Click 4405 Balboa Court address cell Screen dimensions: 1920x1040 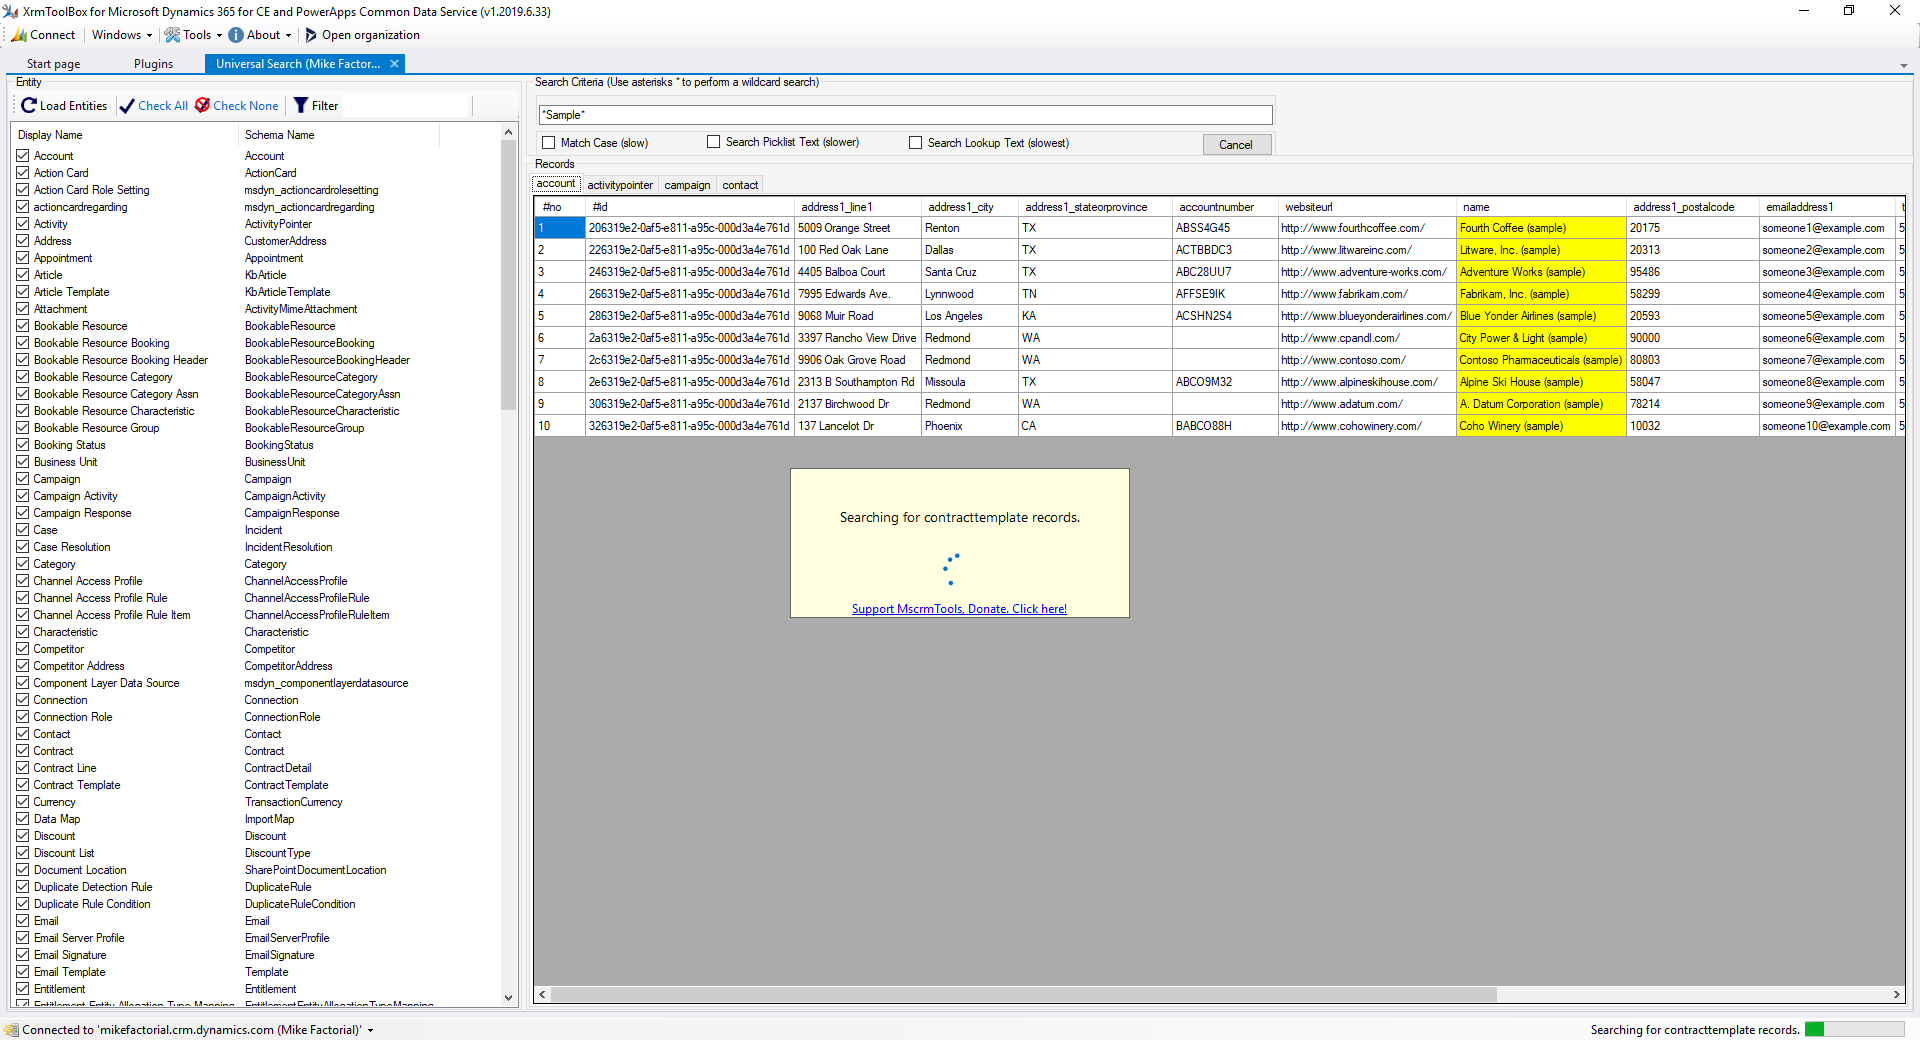click(x=857, y=272)
